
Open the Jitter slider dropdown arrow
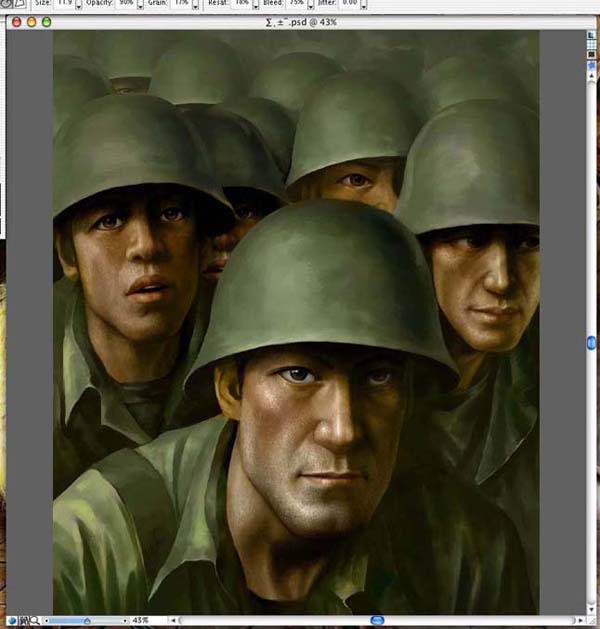[x=363, y=5]
